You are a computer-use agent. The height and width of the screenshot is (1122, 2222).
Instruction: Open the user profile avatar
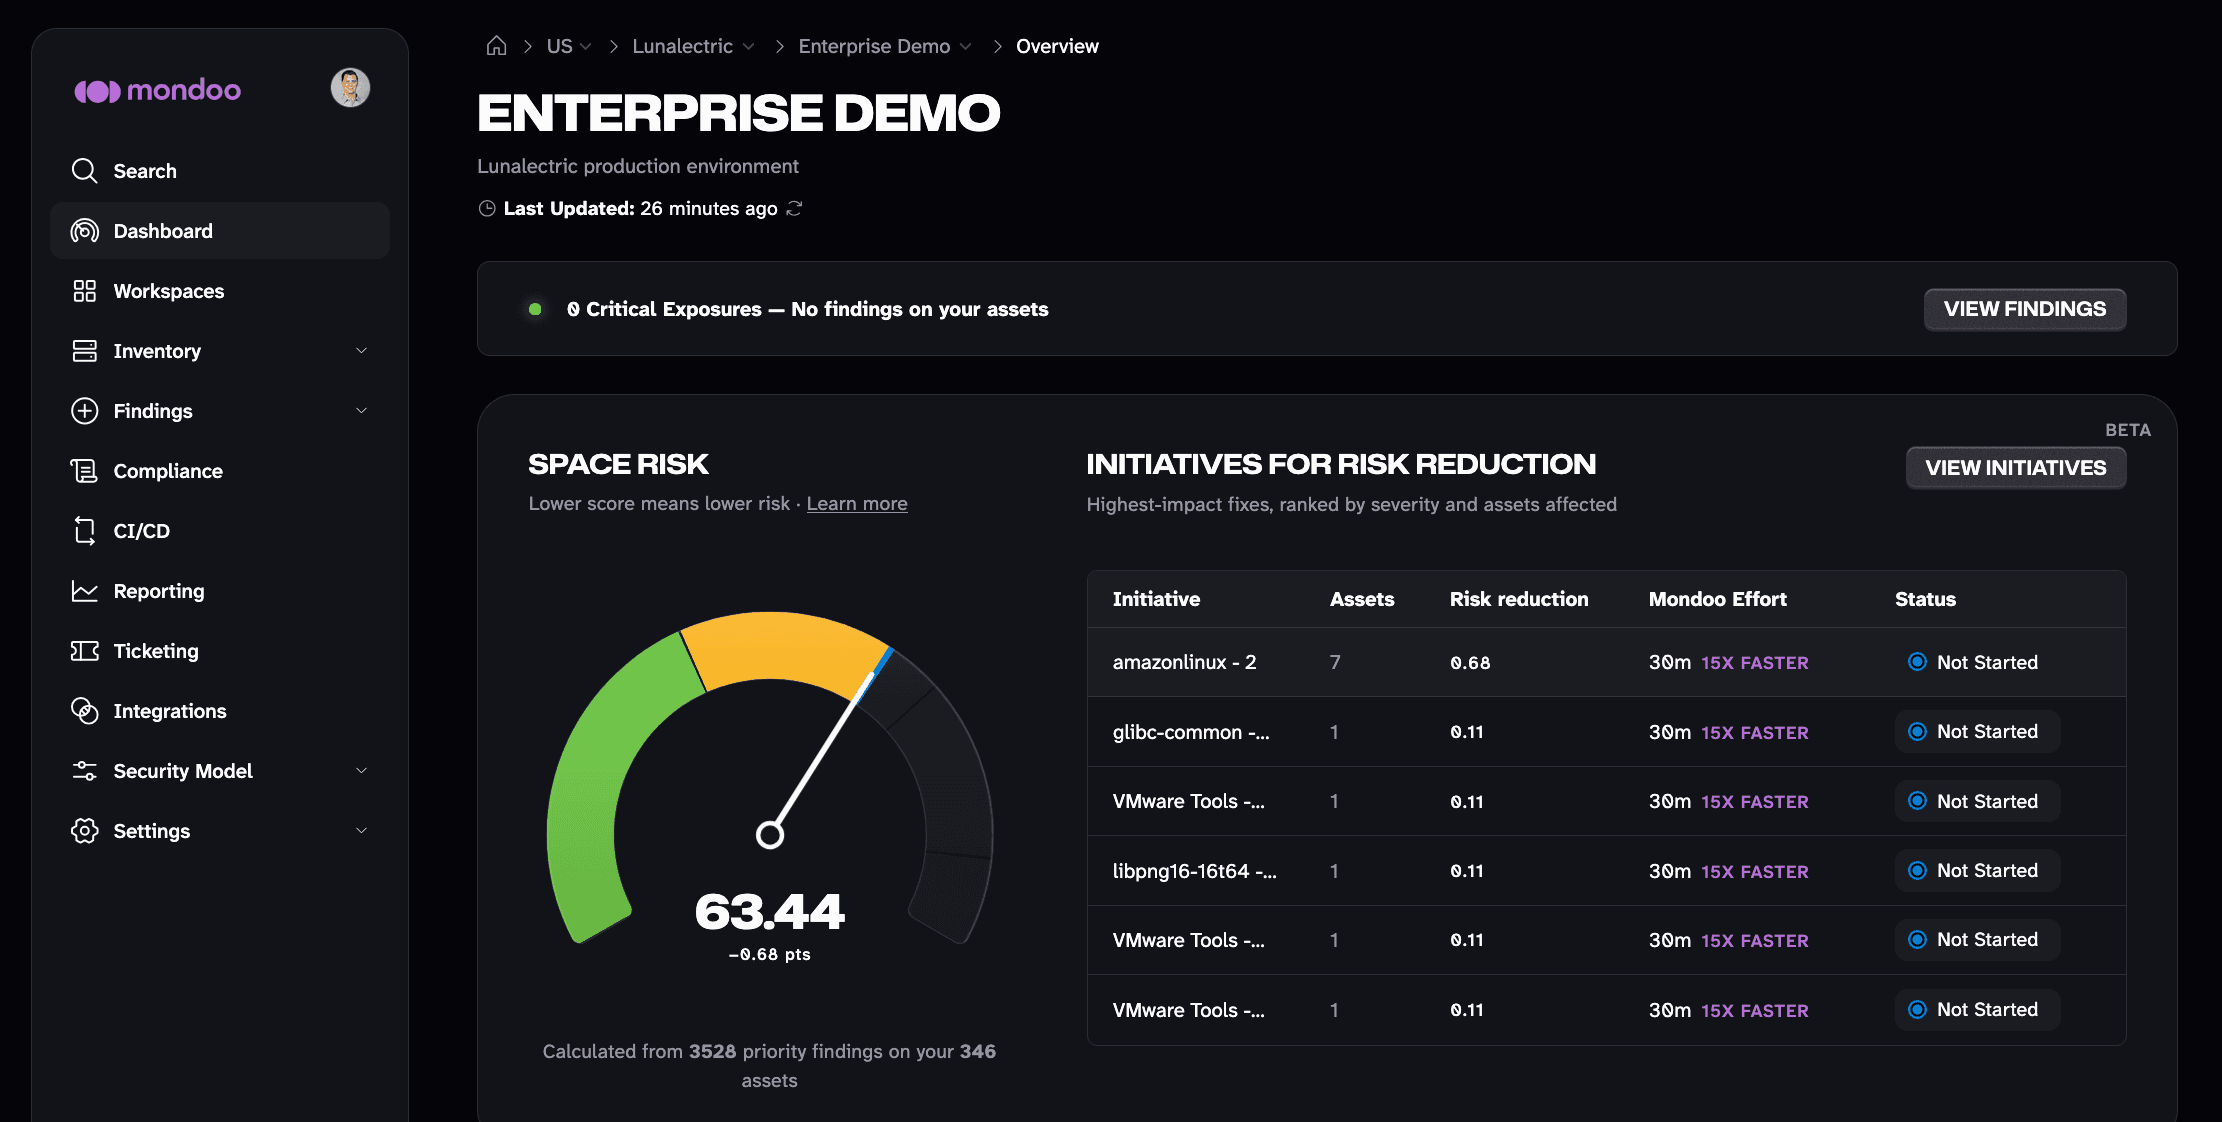coord(350,88)
